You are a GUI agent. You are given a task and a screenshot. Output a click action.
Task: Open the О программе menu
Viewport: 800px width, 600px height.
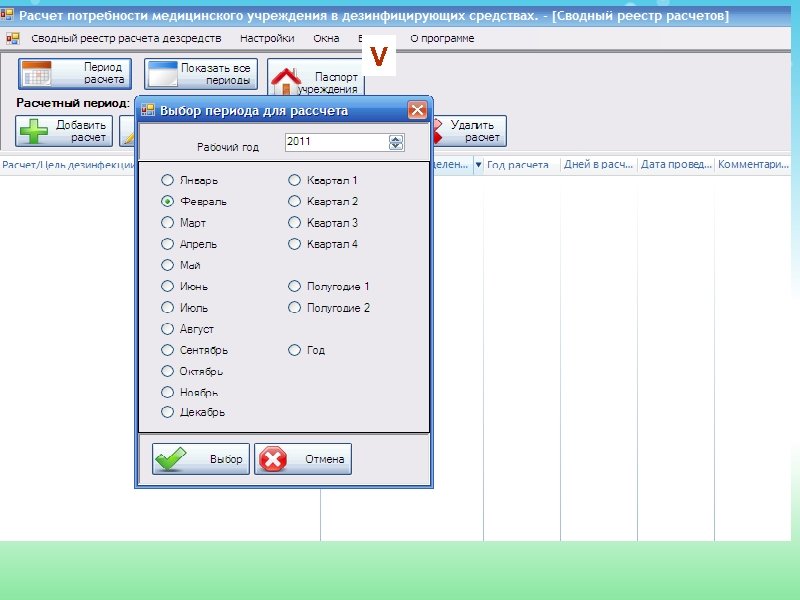click(x=442, y=38)
